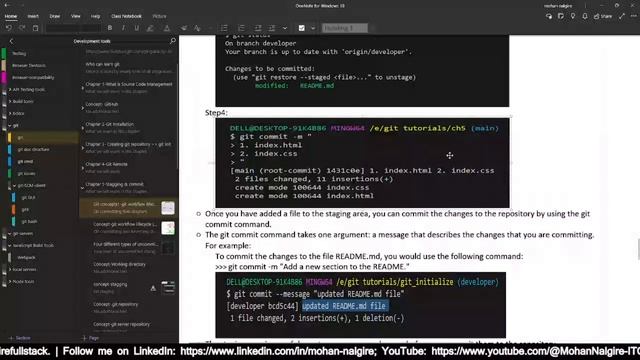Add a new section with + Section
This screenshot has width=640, height=360.
coord(20,338)
